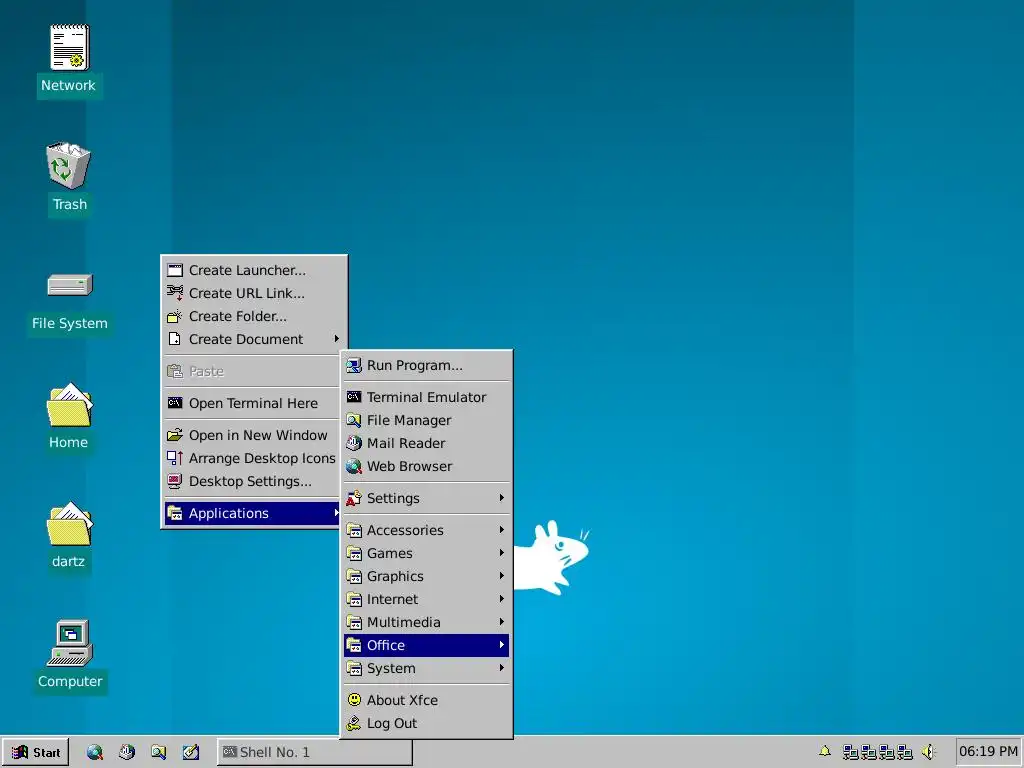Image resolution: width=1024 pixels, height=768 pixels.
Task: Expand the System submenu
Action: tap(426, 668)
